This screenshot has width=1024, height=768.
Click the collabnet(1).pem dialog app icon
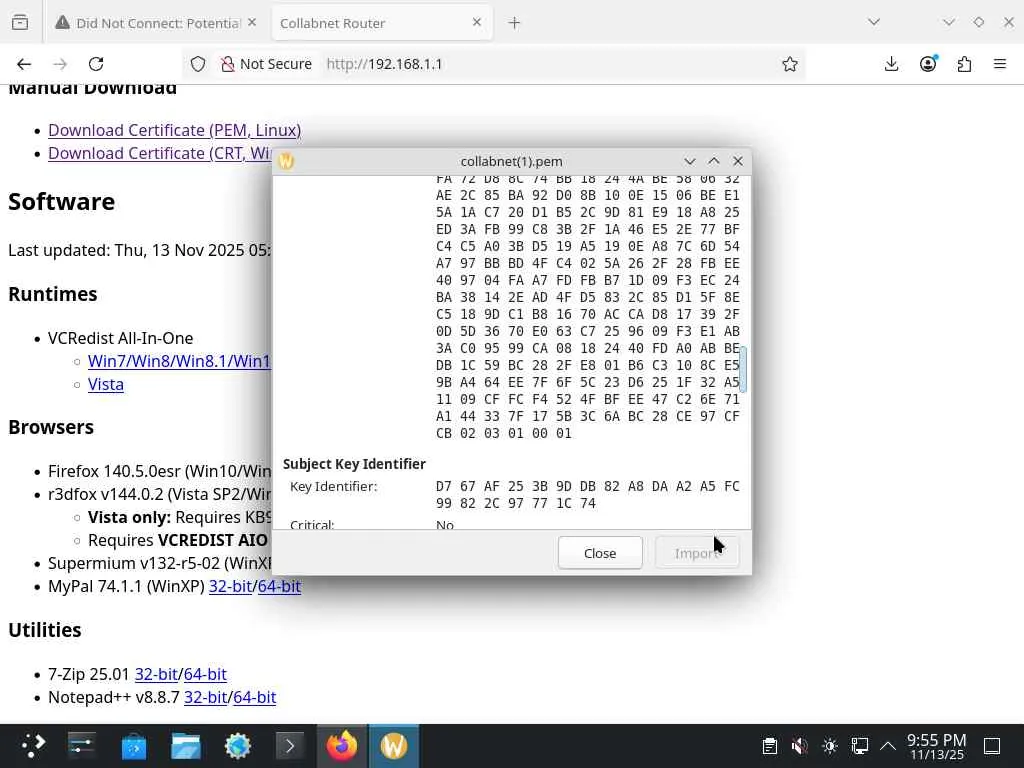tap(286, 161)
